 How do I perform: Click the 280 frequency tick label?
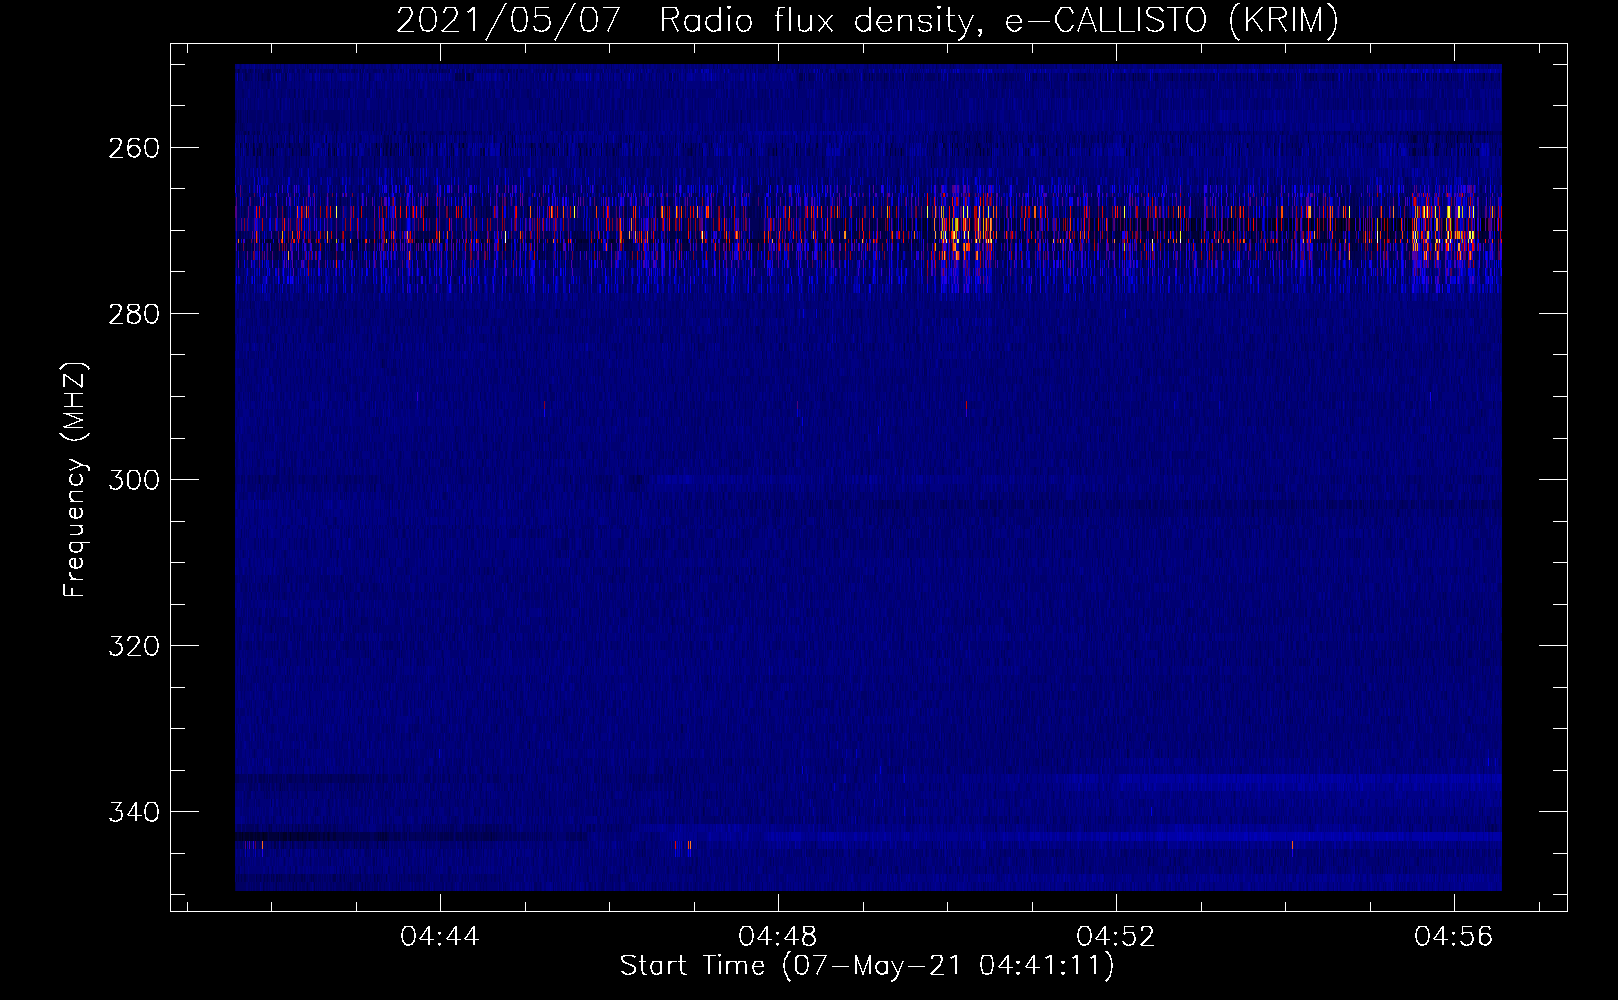[x=134, y=314]
